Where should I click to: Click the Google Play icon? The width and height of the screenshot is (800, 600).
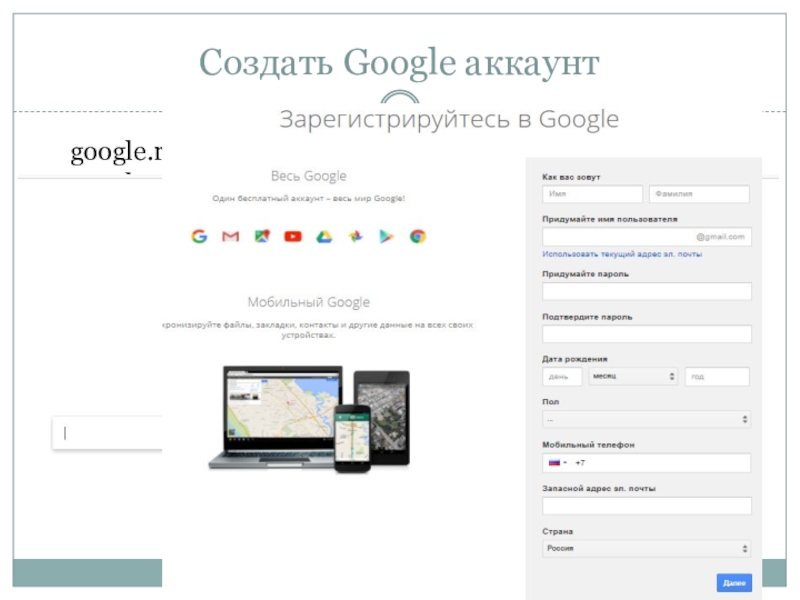(387, 236)
